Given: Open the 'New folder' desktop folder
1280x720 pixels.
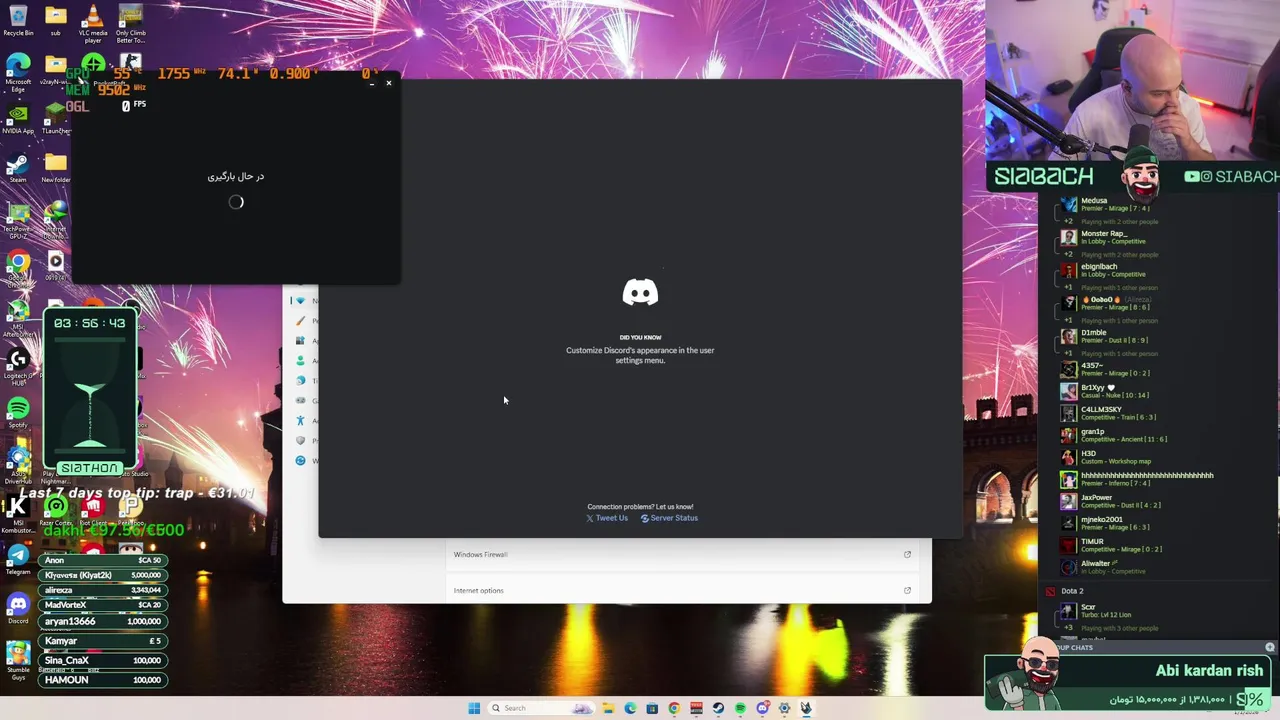Looking at the screenshot, I should pyautogui.click(x=55, y=166).
